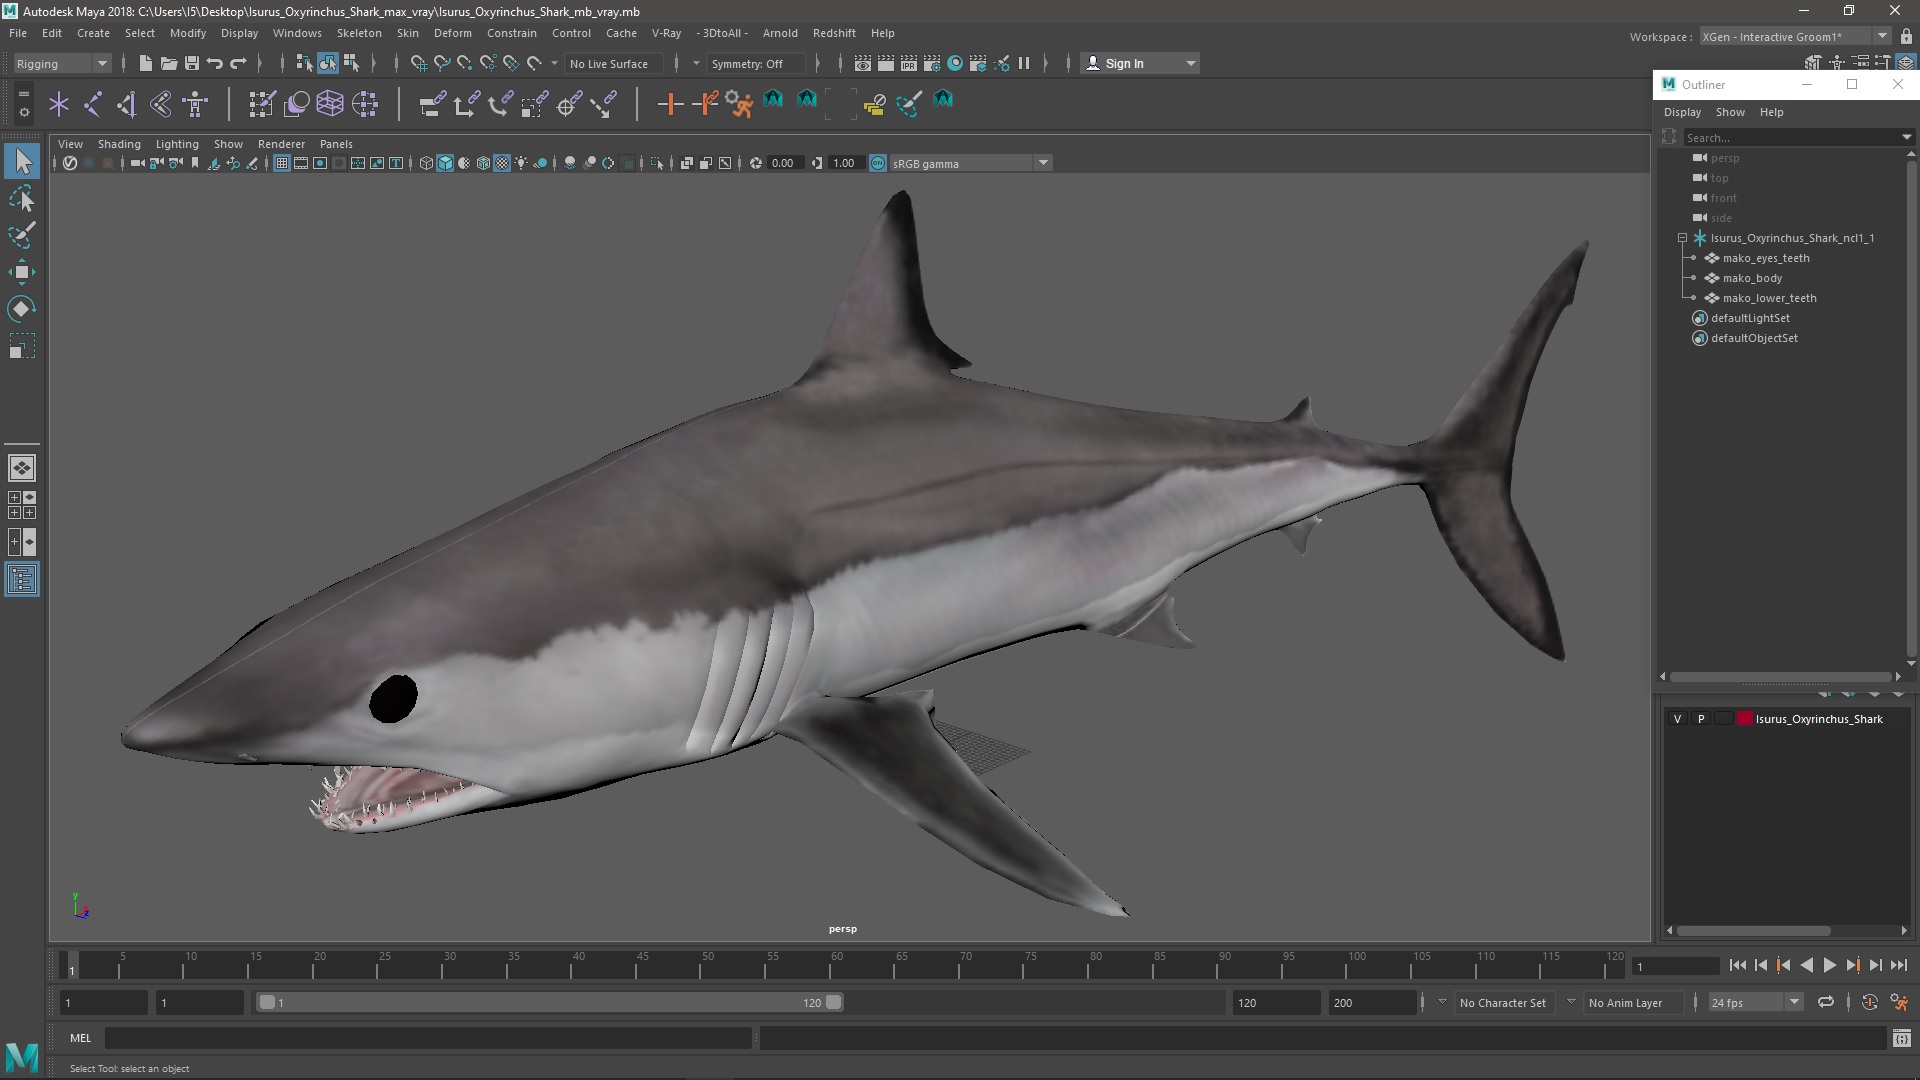The image size is (1920, 1080).
Task: Toggle playback looping mode
Action: coord(1826,1002)
